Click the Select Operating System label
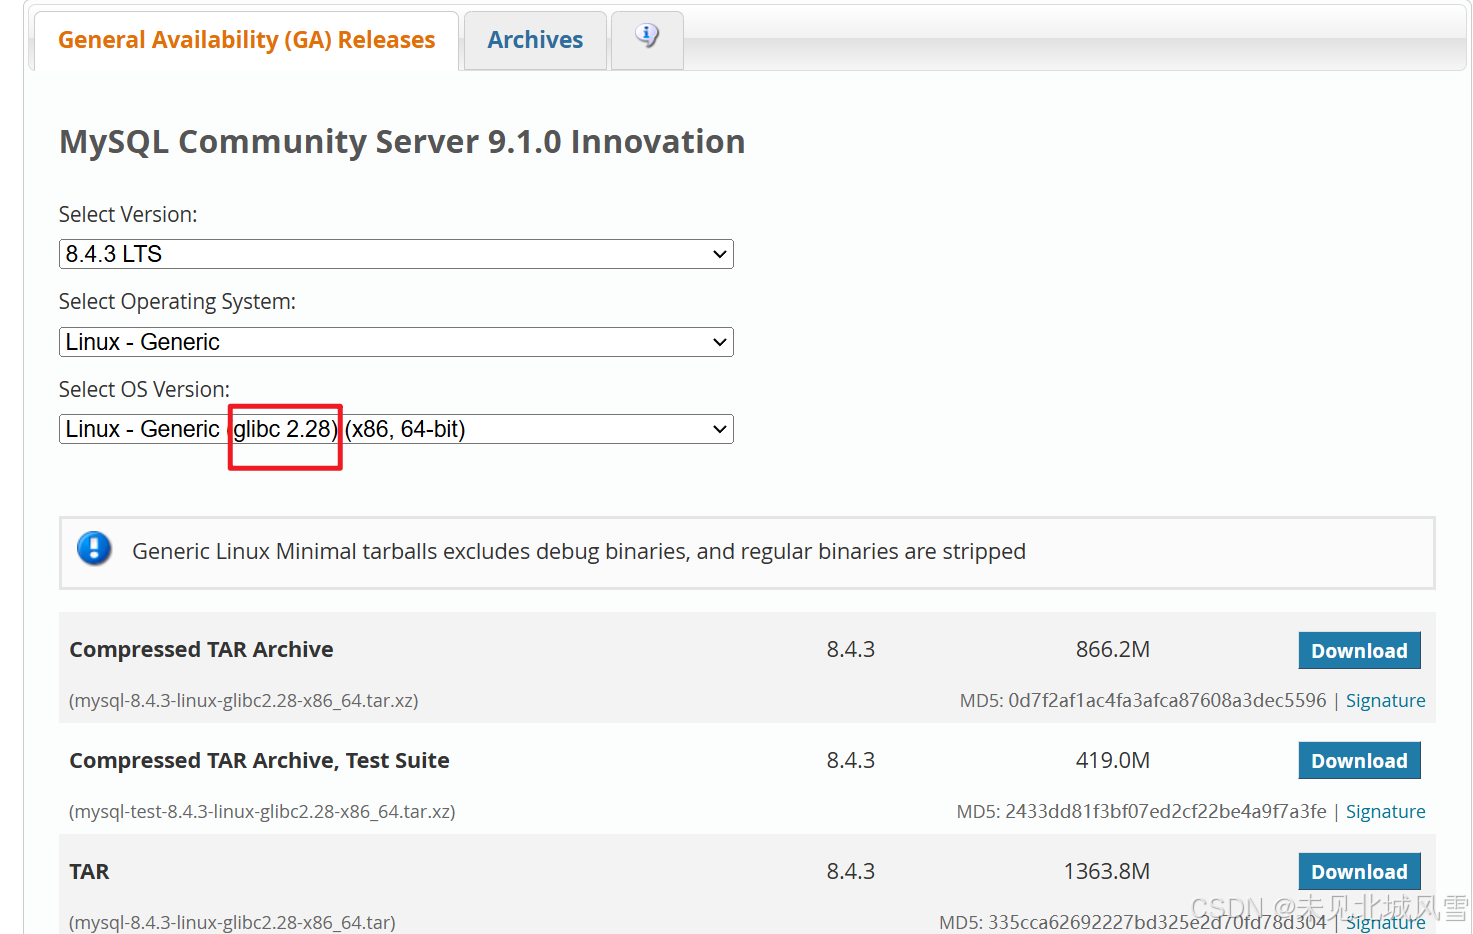 [177, 302]
